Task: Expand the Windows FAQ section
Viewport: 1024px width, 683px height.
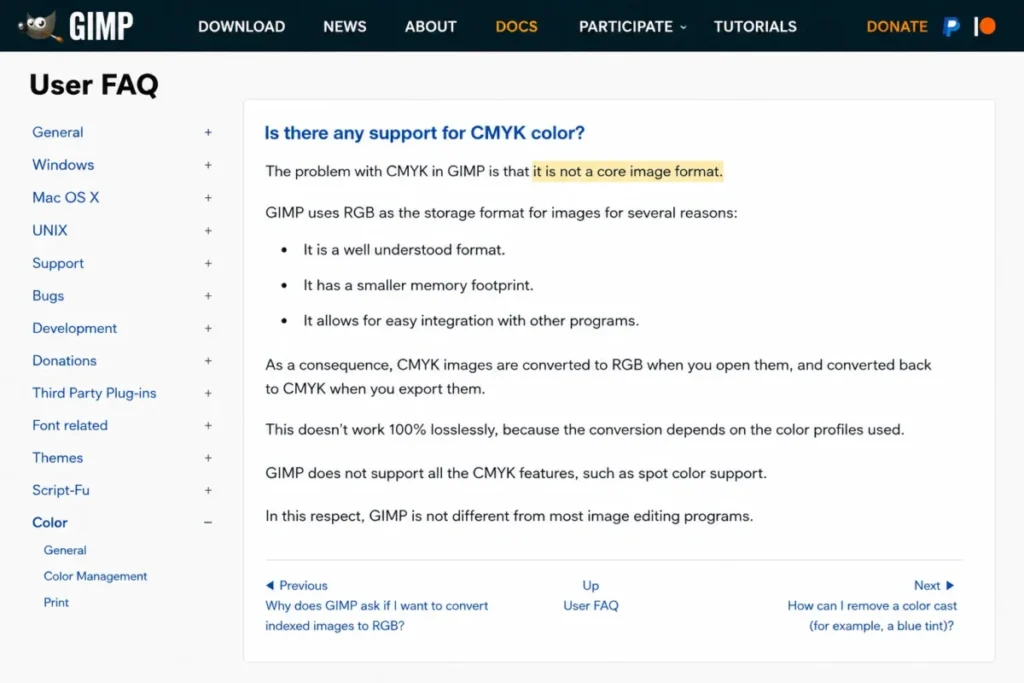Action: pyautogui.click(x=208, y=165)
